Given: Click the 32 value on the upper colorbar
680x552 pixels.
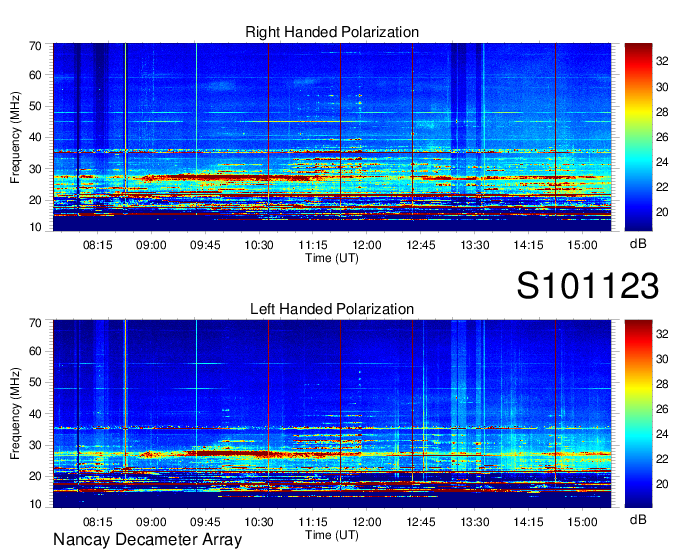Looking at the screenshot, I should point(662,62).
